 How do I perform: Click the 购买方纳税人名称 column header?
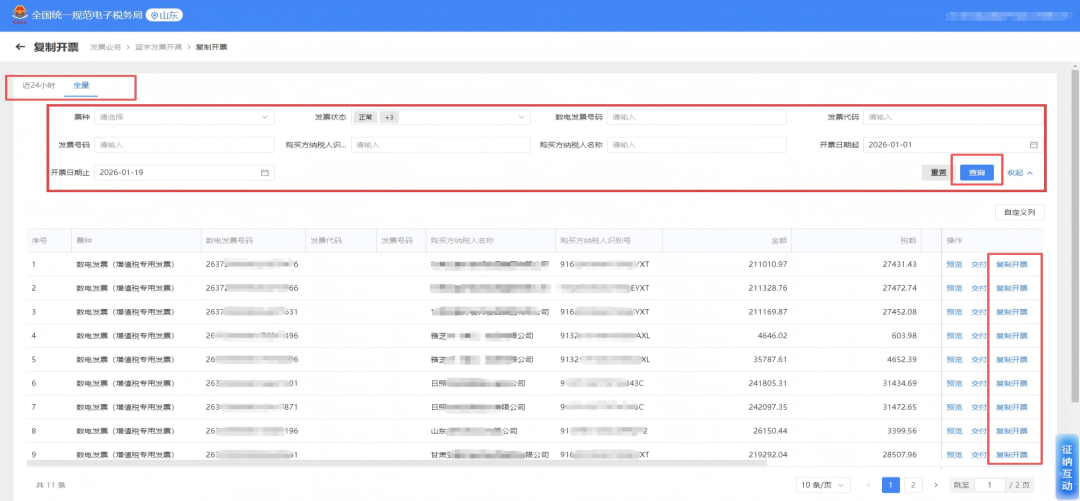(x=489, y=241)
